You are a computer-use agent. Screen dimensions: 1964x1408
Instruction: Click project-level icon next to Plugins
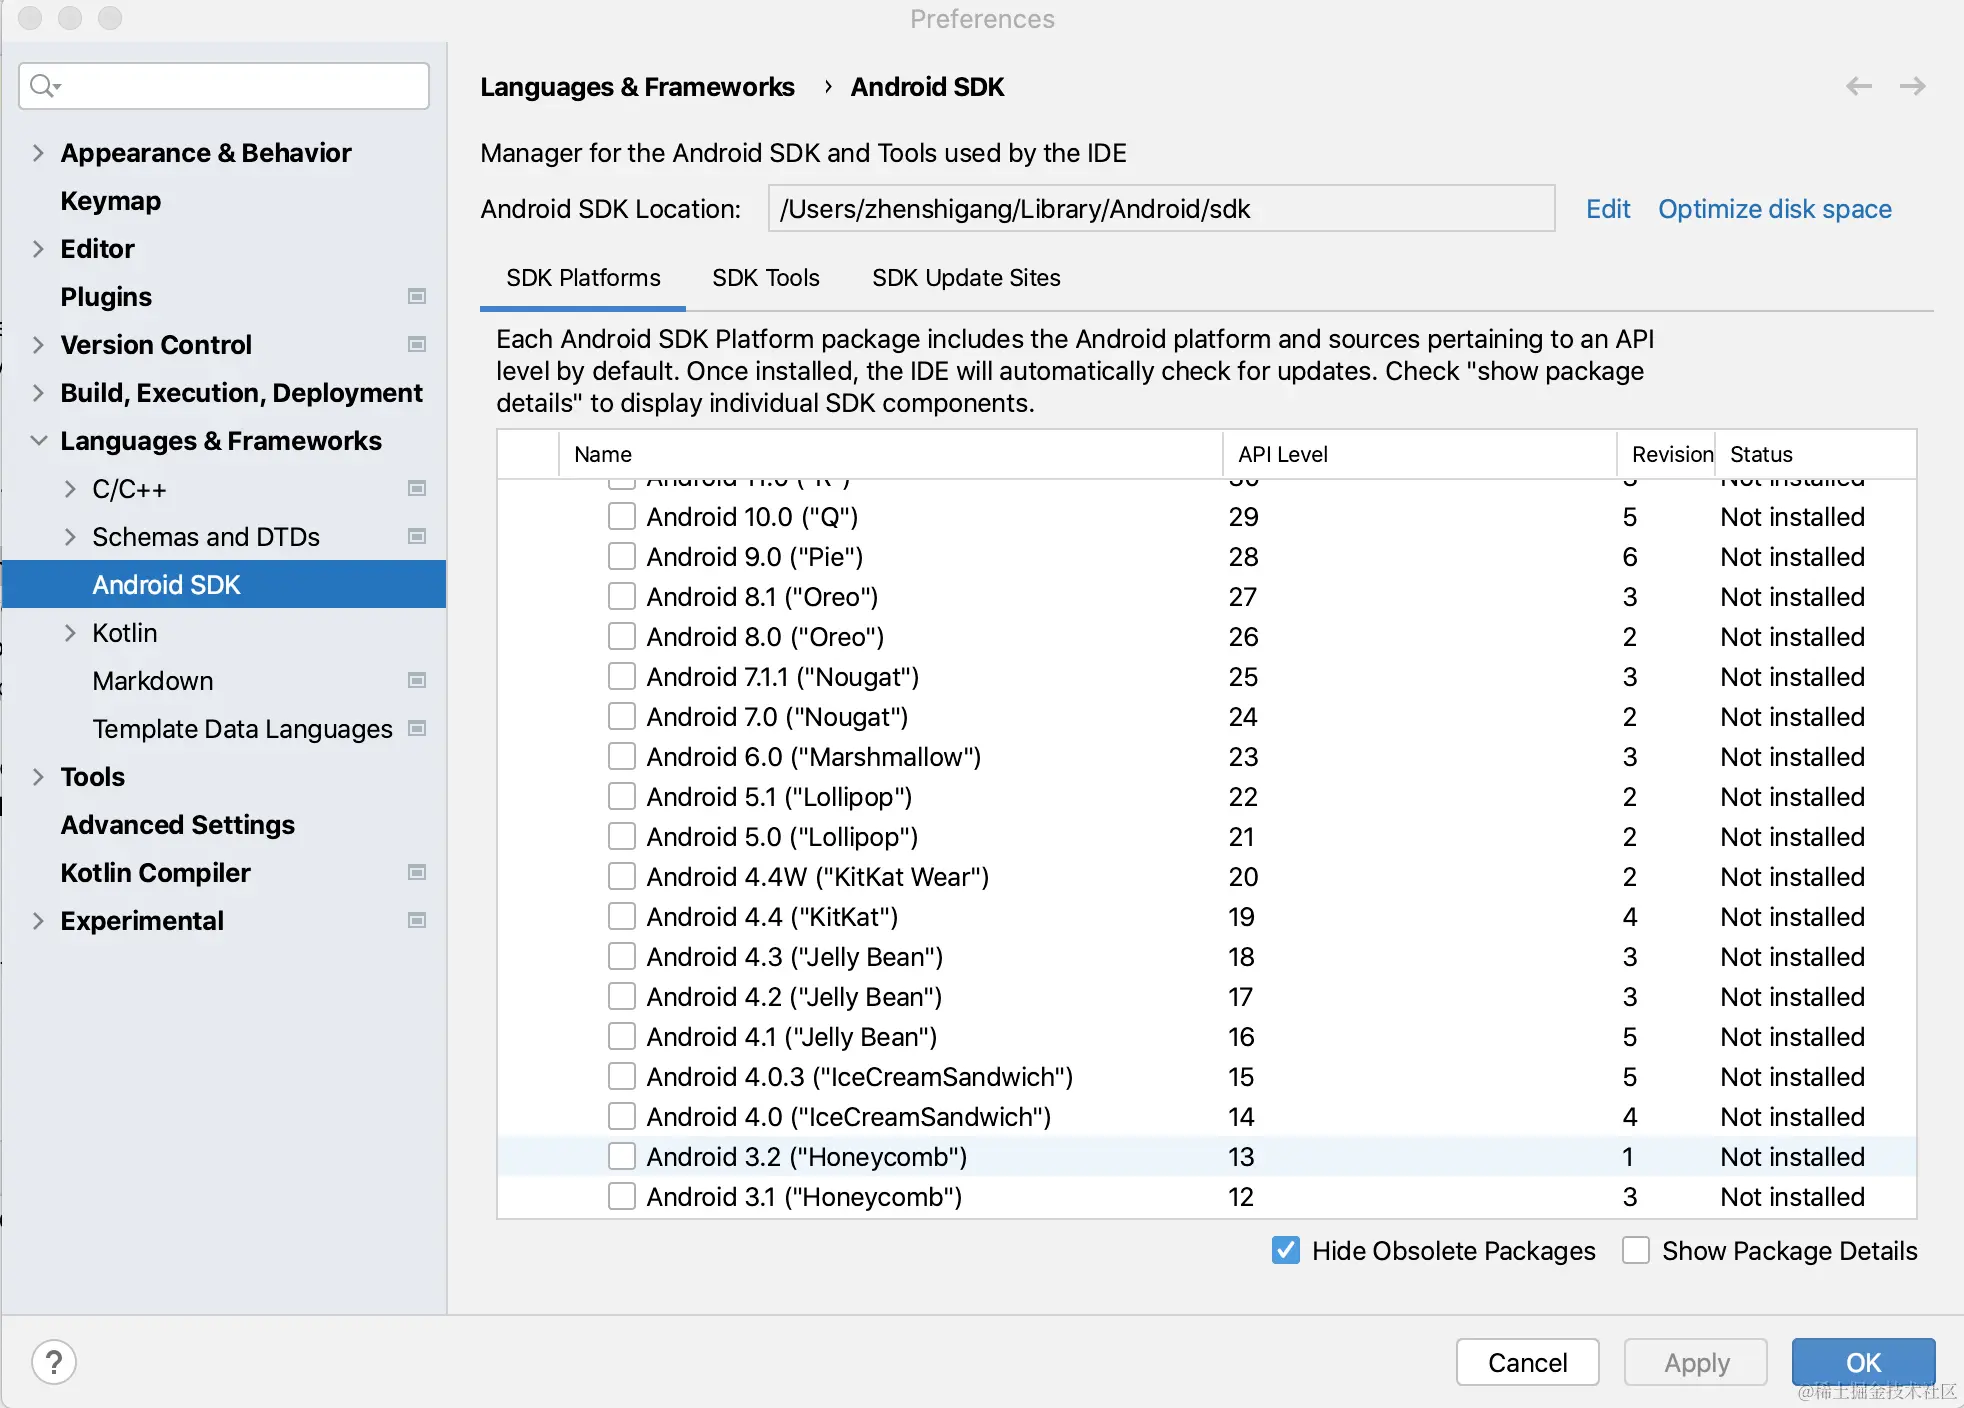pos(417,297)
